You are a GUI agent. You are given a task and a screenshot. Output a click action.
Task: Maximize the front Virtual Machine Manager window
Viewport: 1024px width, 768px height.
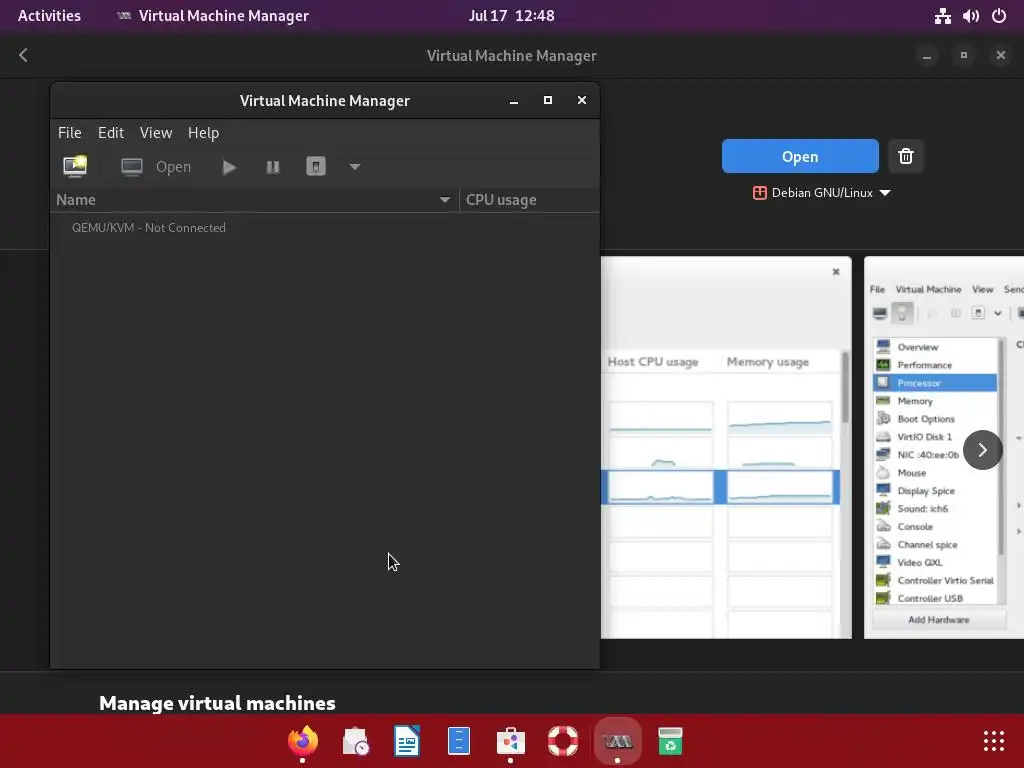pyautogui.click(x=548, y=101)
